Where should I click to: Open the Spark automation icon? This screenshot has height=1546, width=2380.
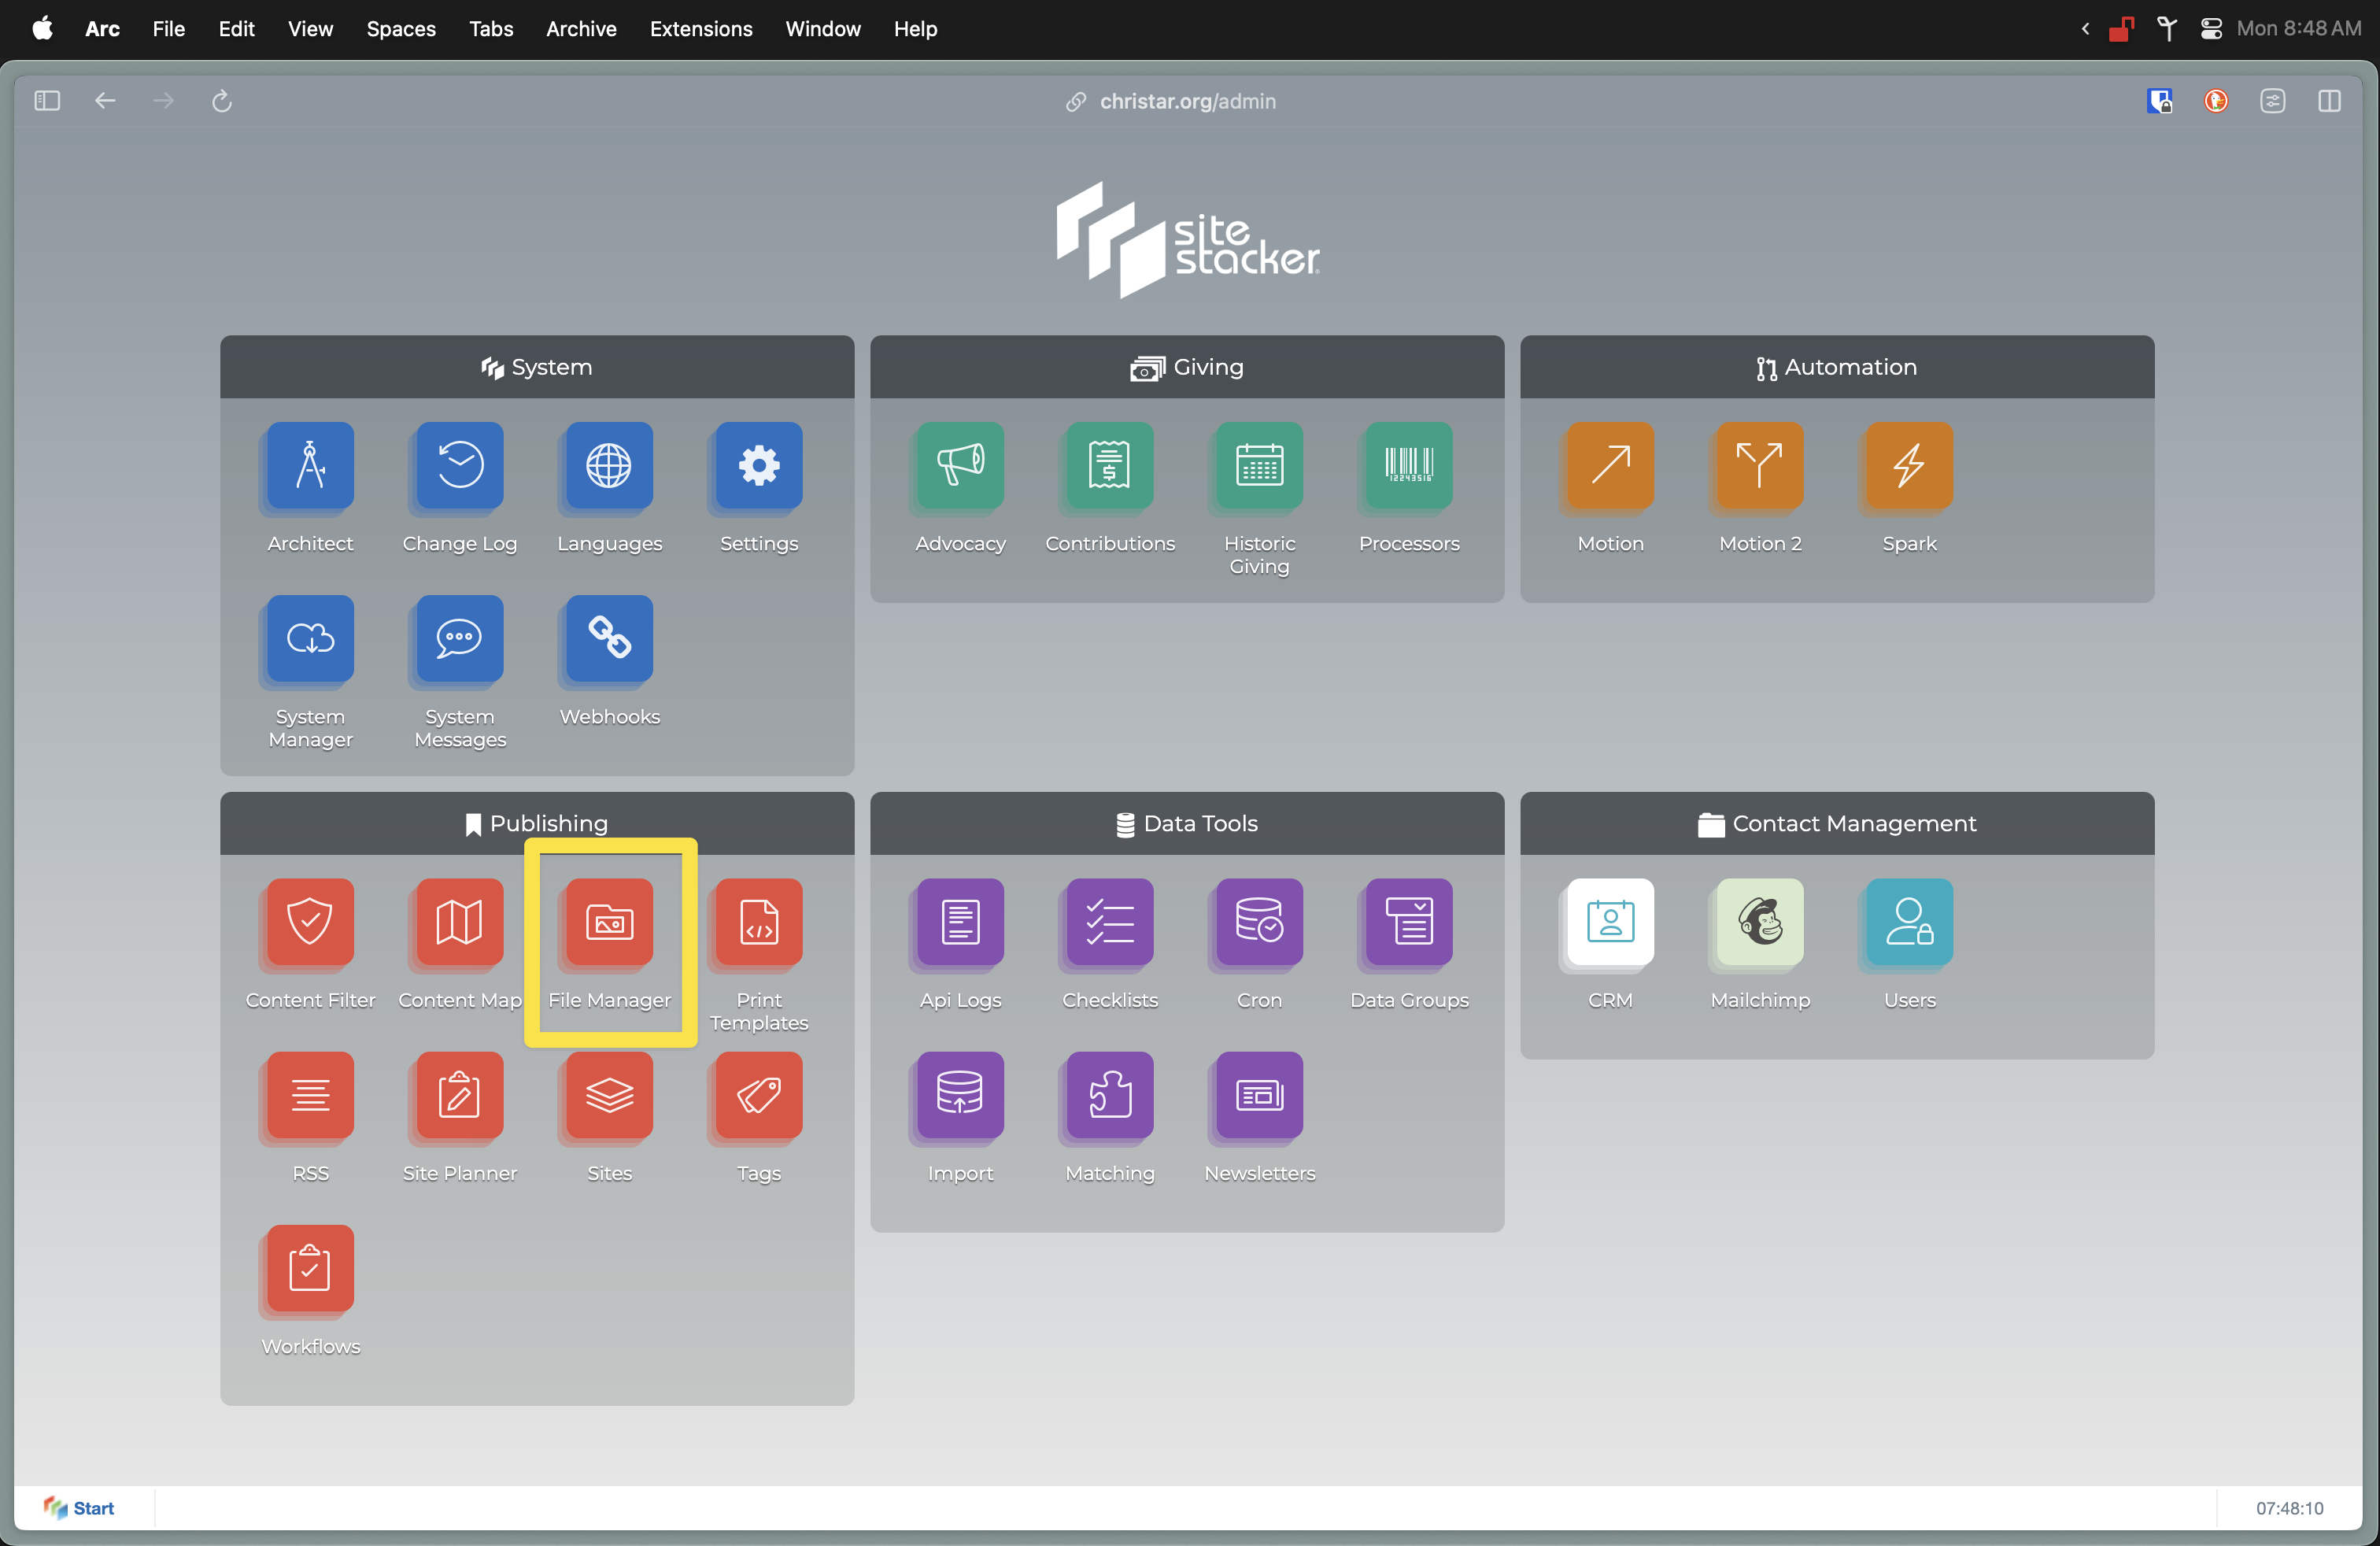(x=1908, y=465)
